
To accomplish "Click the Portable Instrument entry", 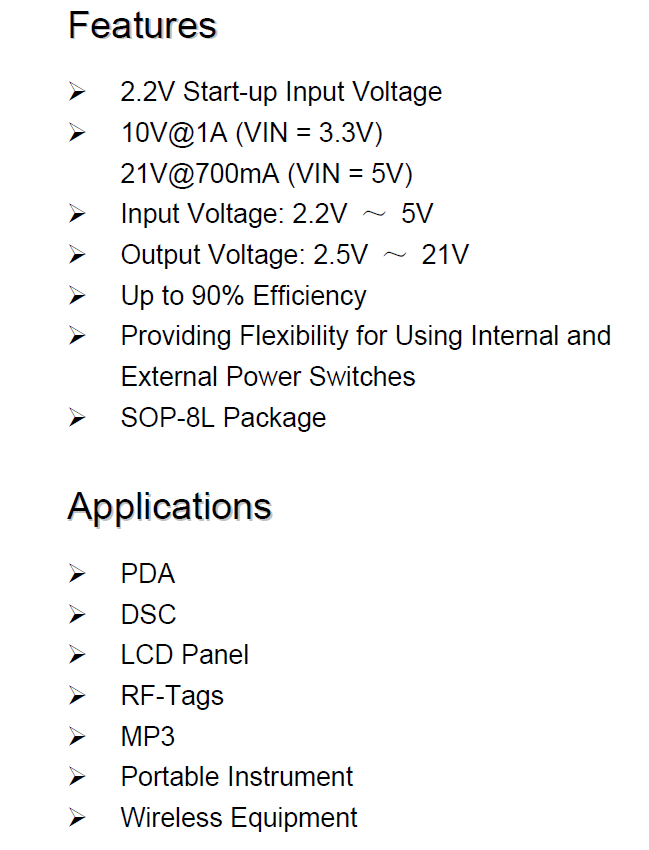I will [x=236, y=777].
